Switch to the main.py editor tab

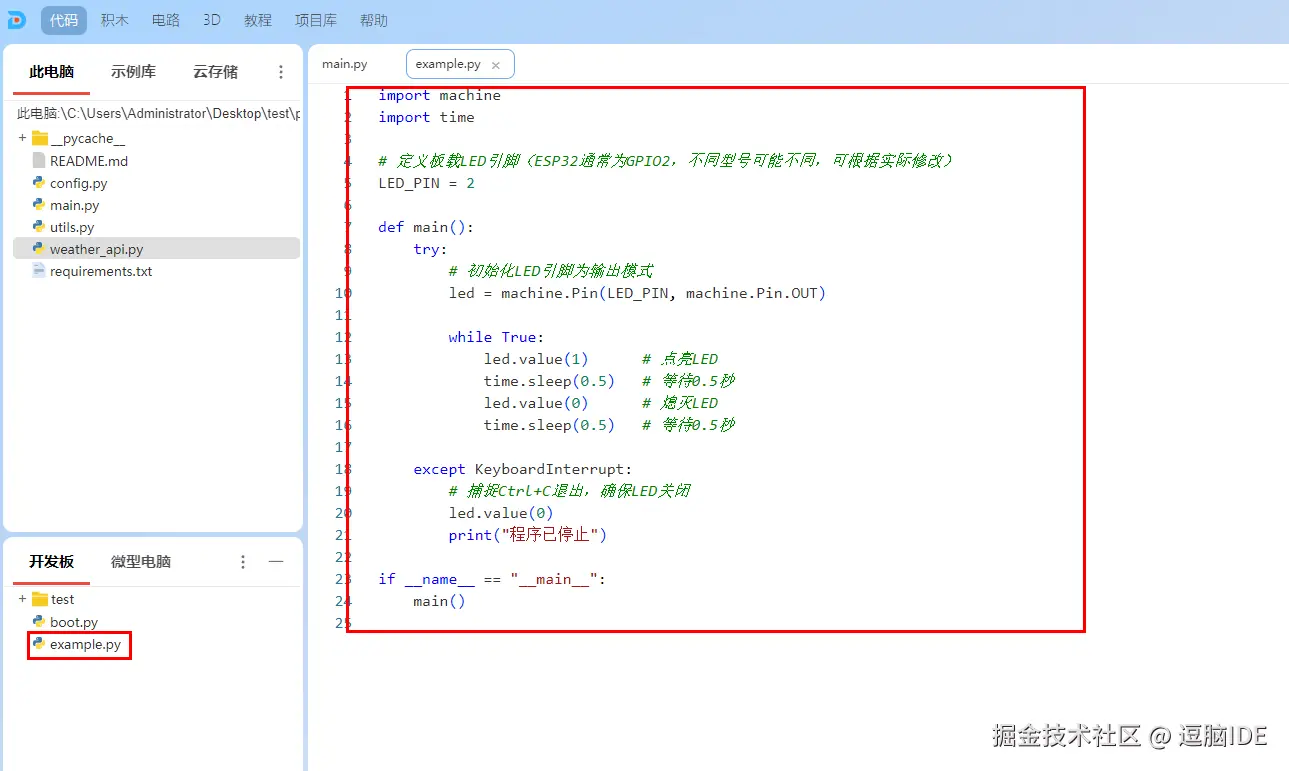[345, 64]
